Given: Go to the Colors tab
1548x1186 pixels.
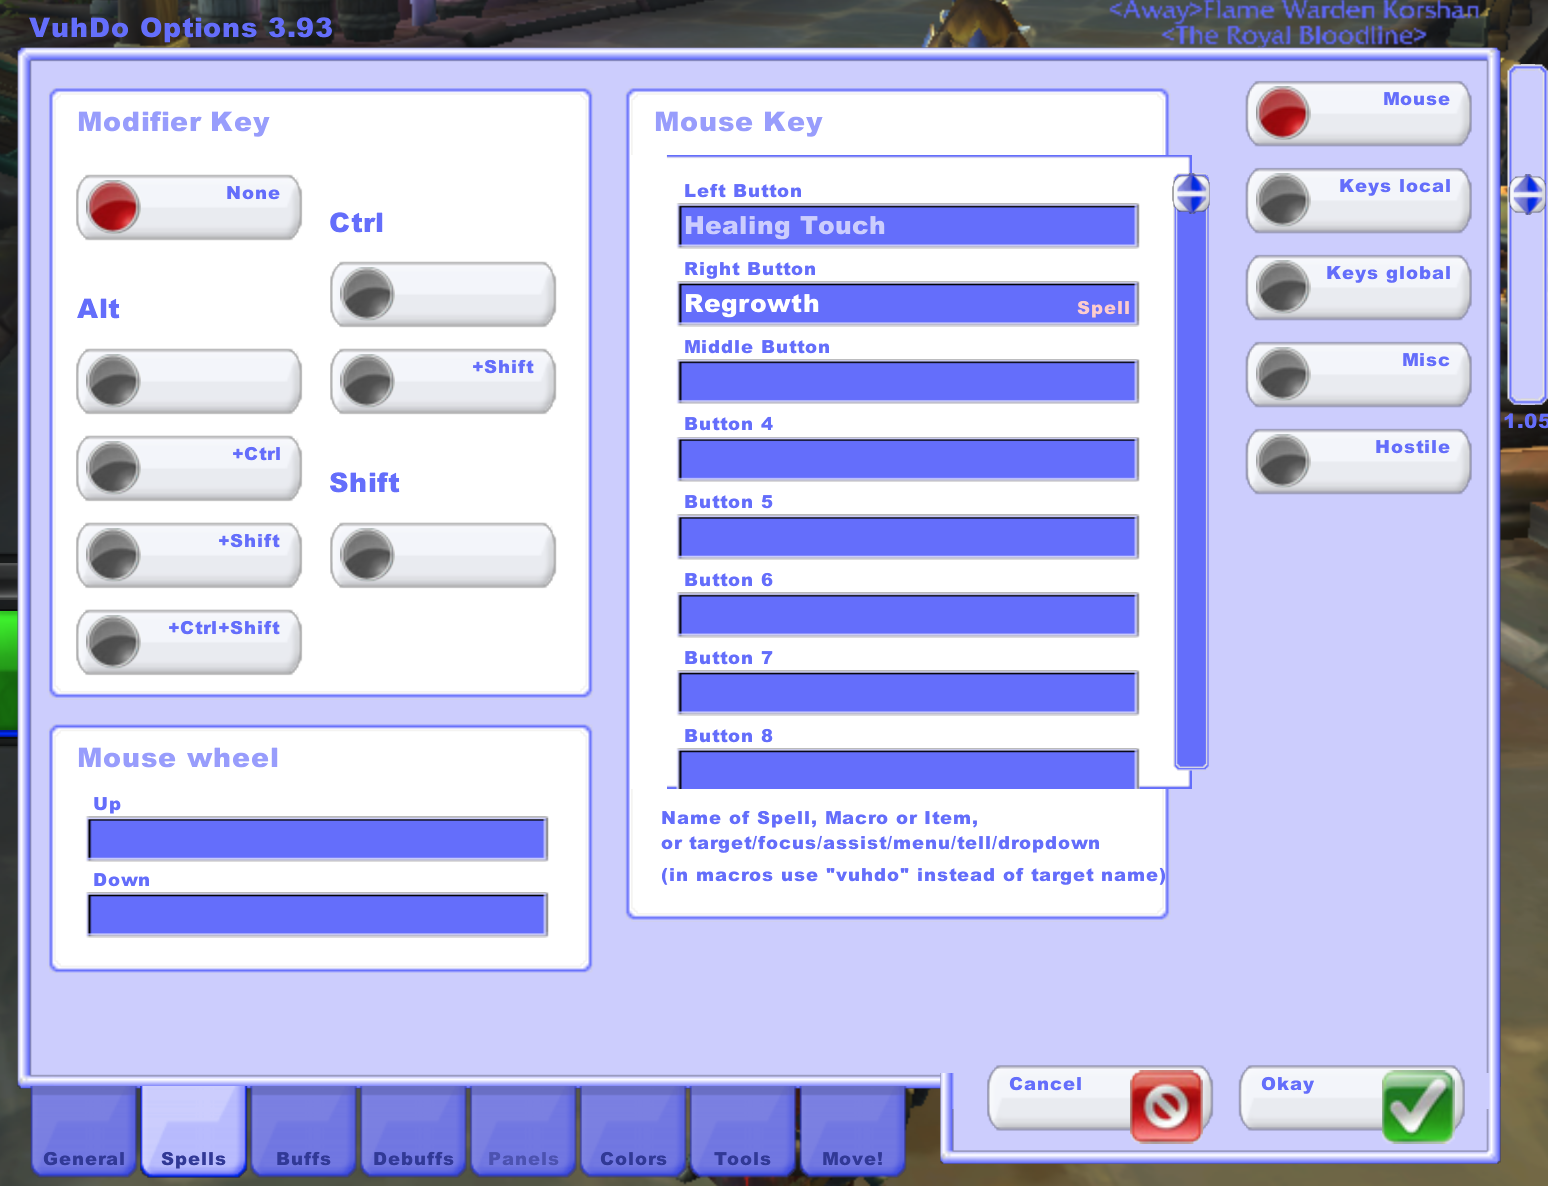Looking at the screenshot, I should [633, 1158].
